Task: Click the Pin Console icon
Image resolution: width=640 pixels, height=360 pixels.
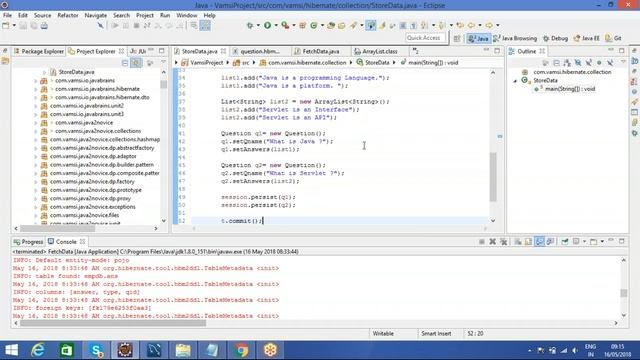Action: tap(565, 242)
